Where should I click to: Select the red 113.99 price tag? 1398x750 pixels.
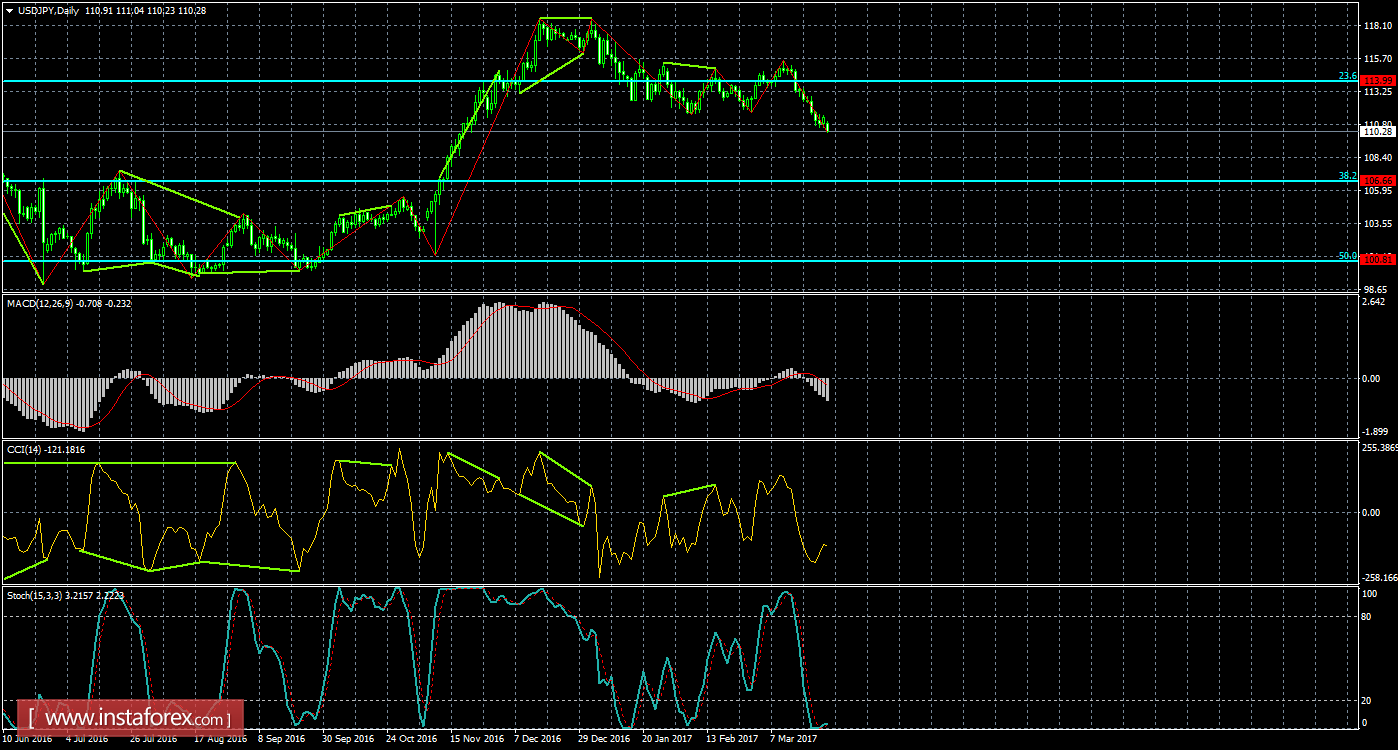click(x=1378, y=81)
